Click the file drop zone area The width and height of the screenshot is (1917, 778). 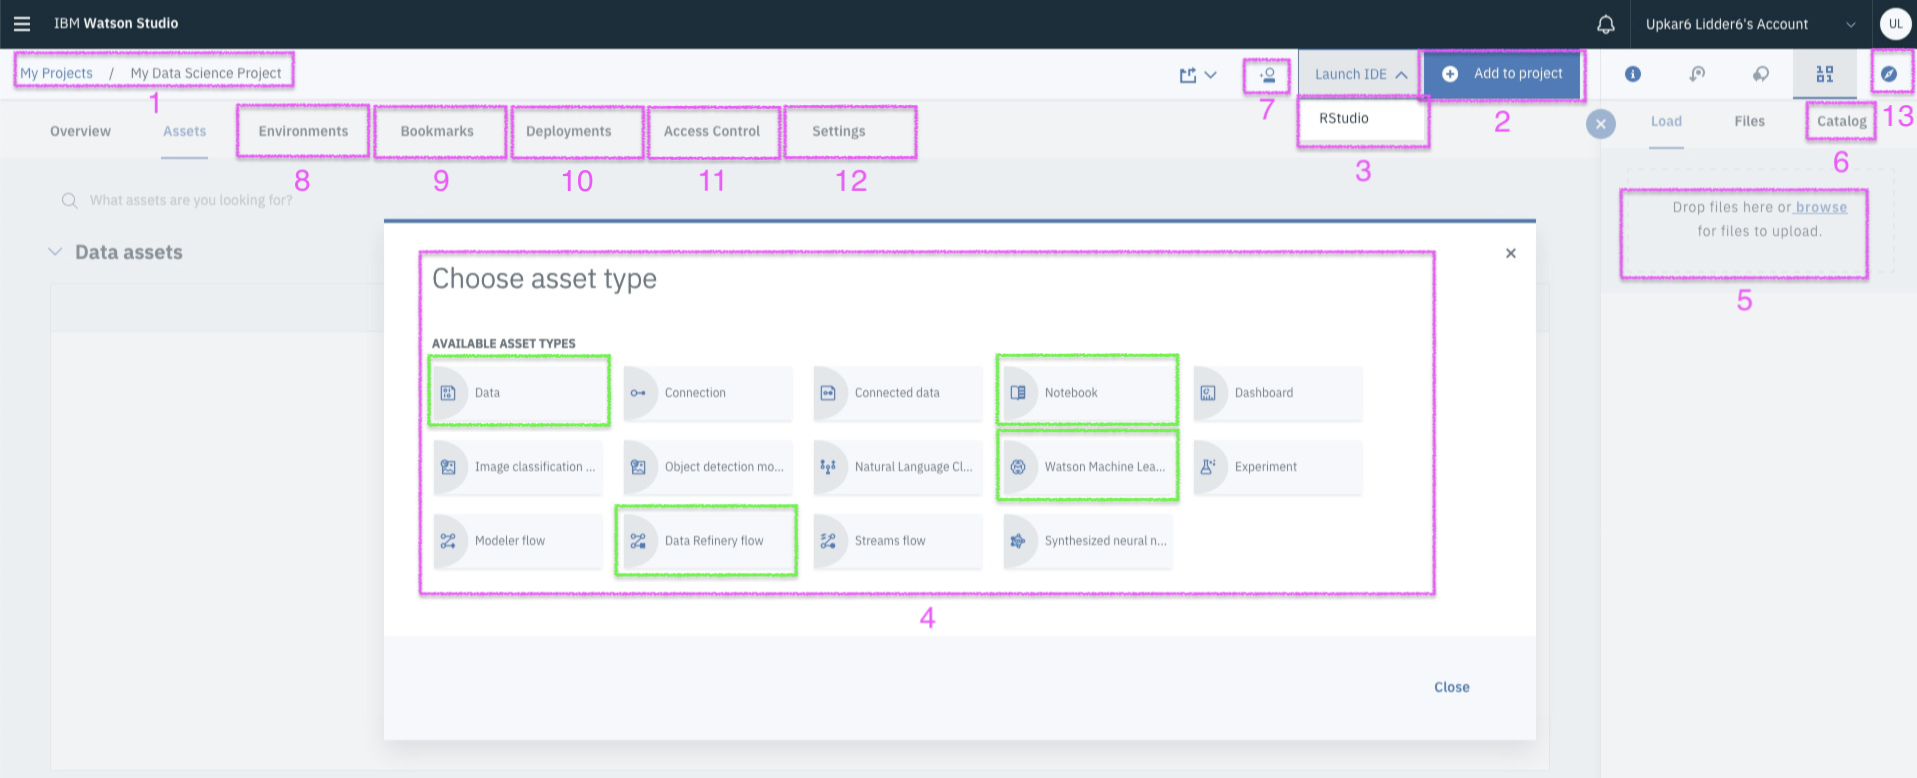[1760, 220]
